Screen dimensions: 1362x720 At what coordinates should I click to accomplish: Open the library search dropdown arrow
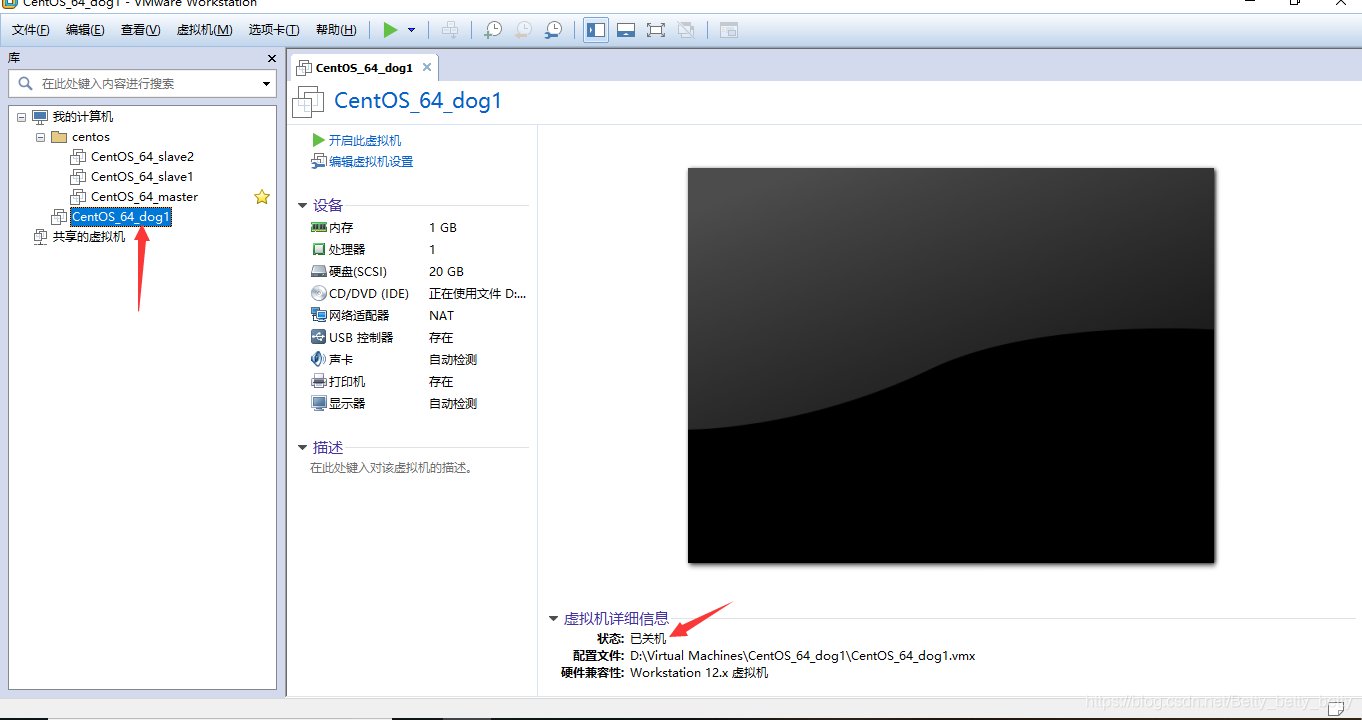tap(267, 84)
